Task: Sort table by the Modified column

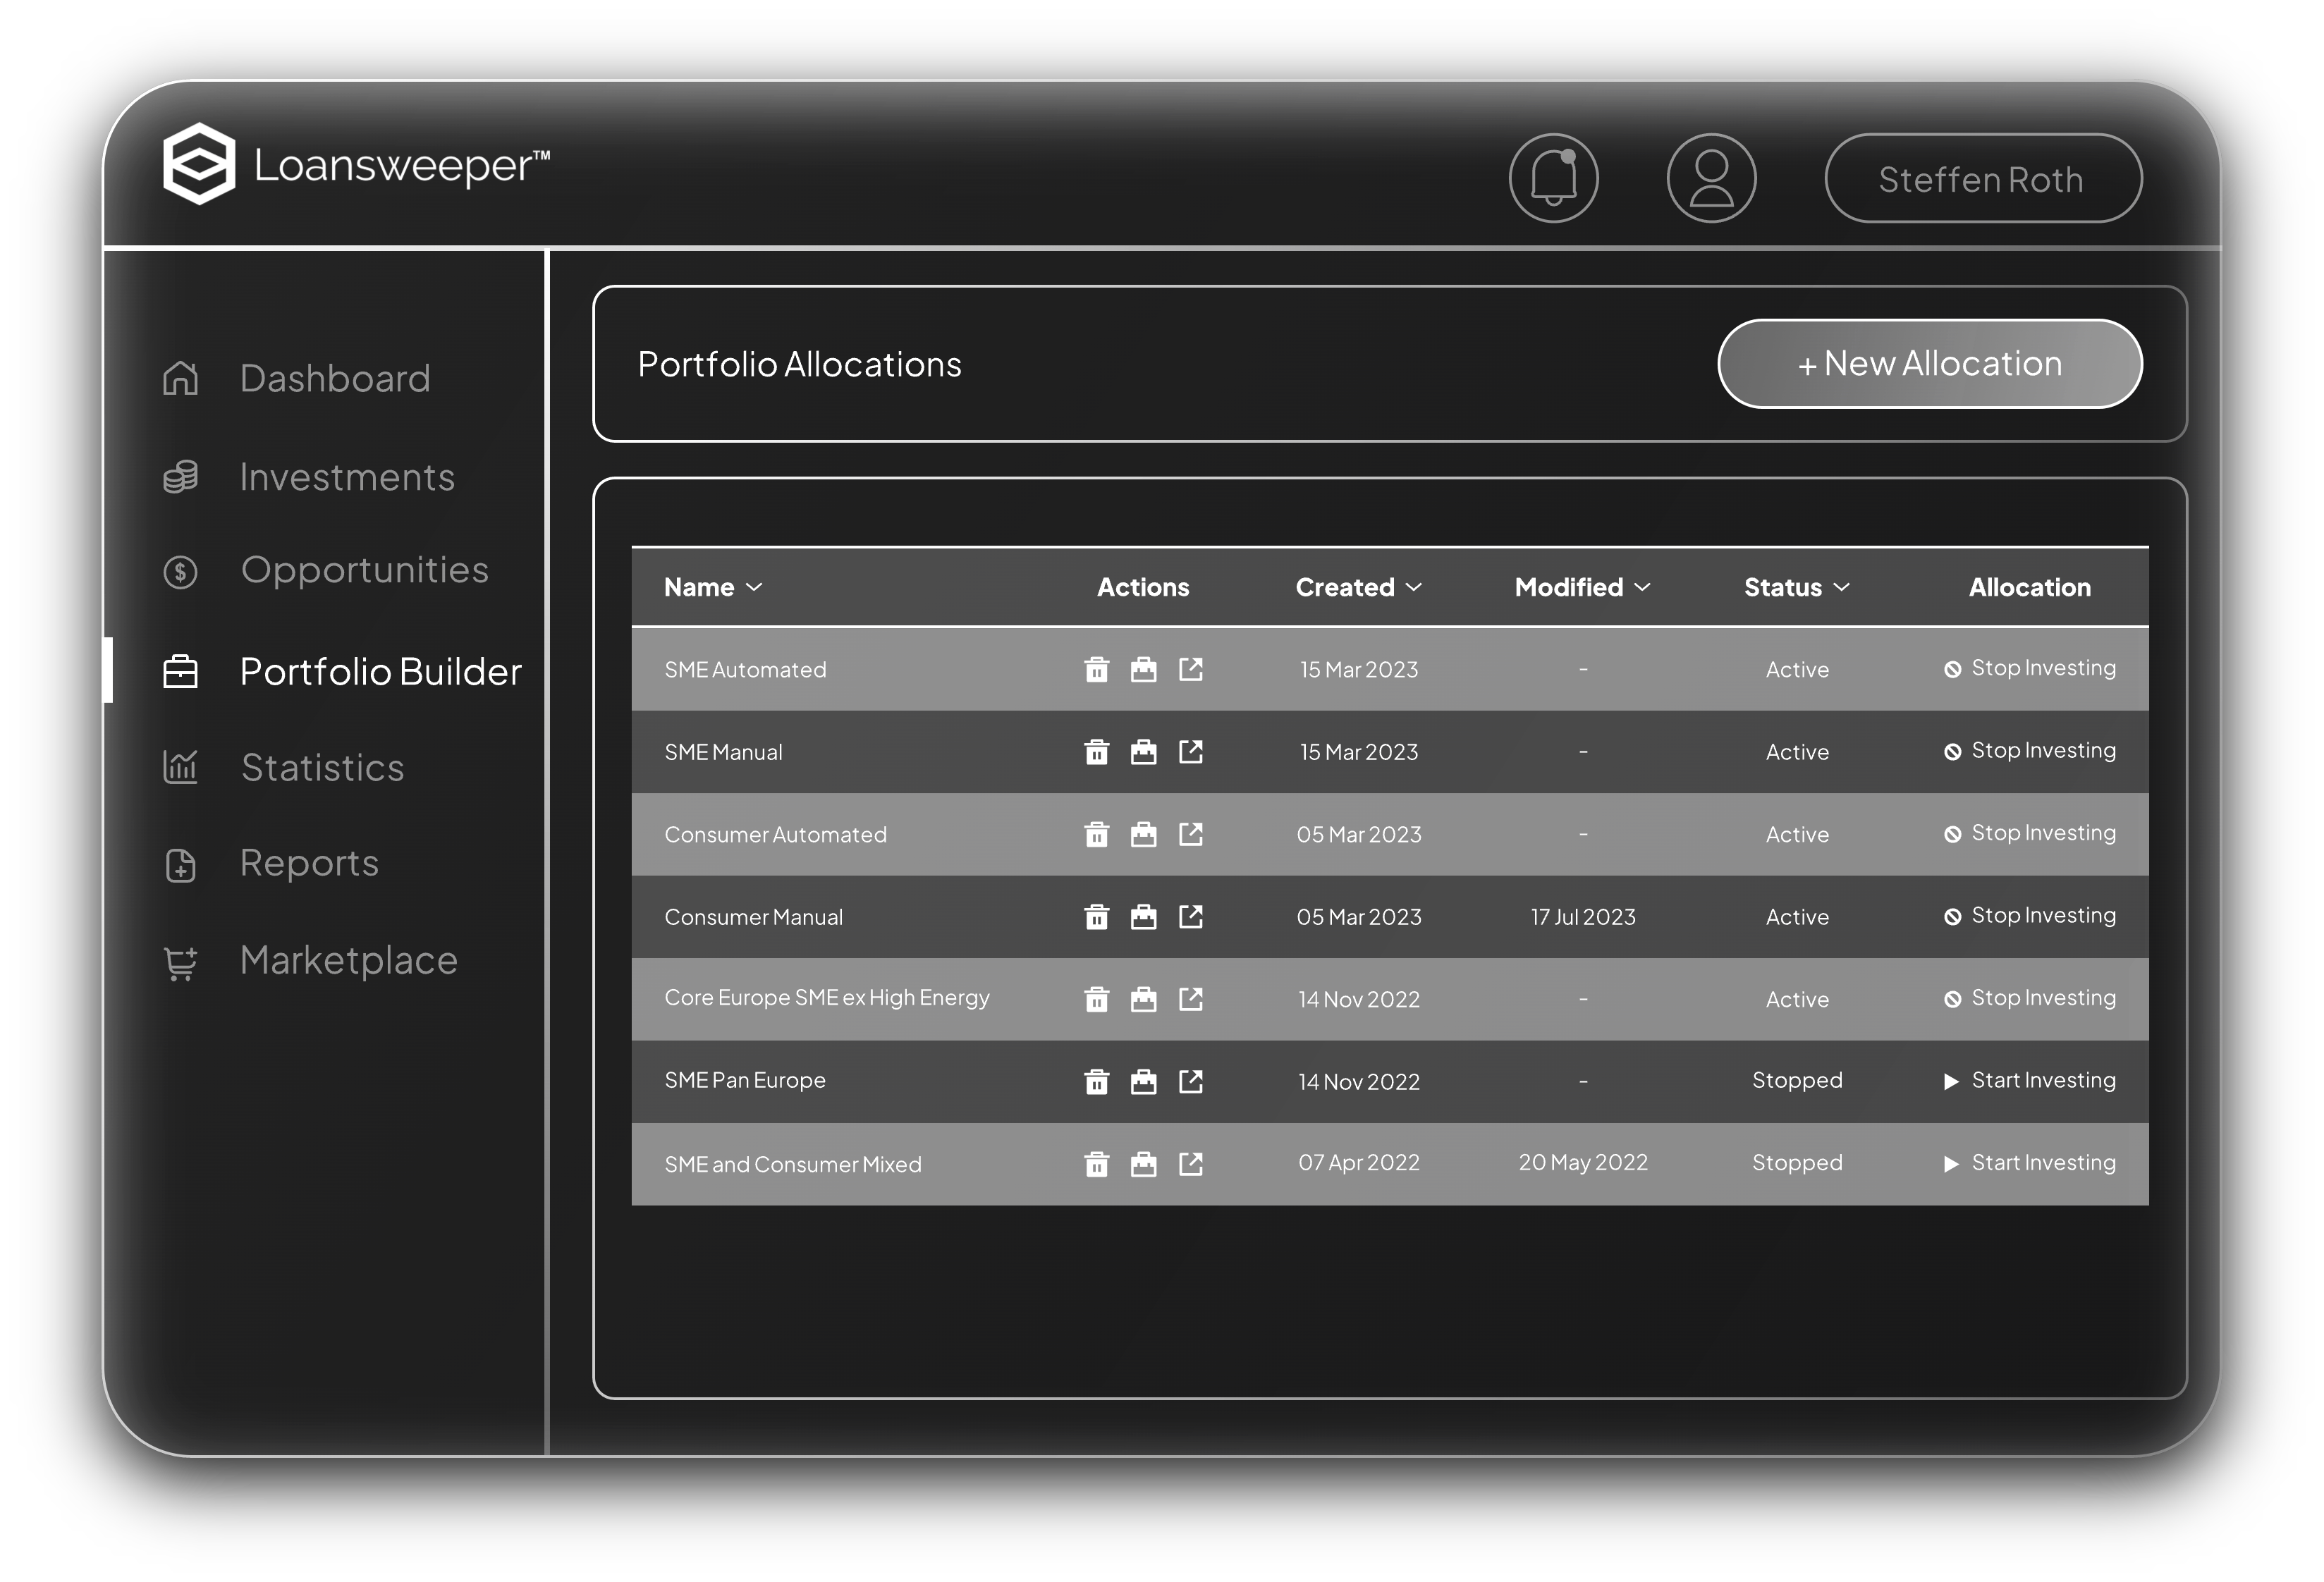Action: point(1582,587)
